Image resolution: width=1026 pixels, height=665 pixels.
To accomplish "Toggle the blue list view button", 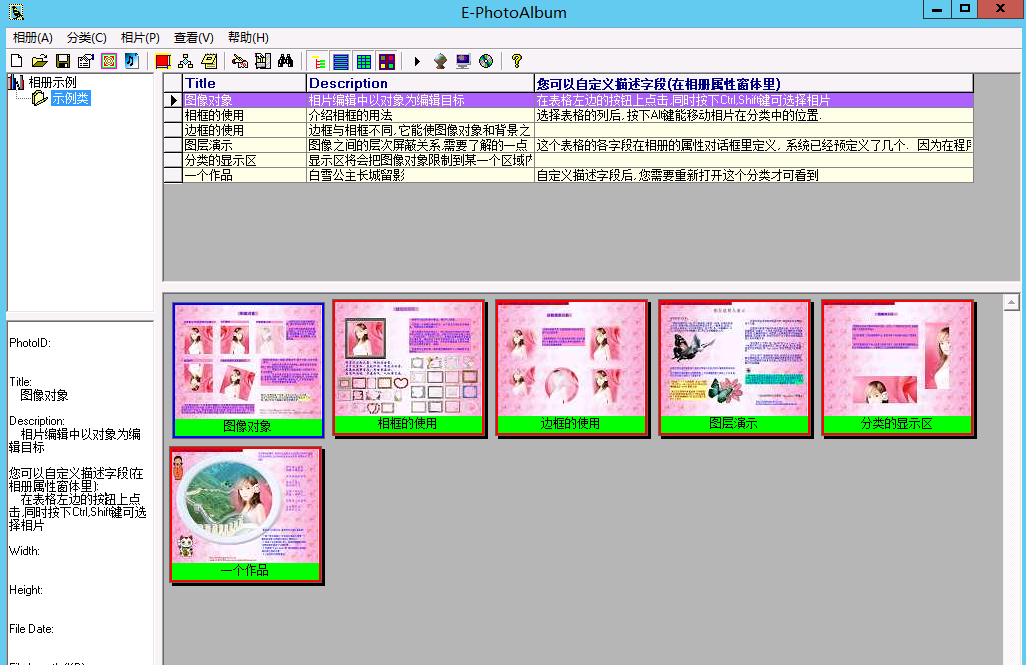I will (x=341, y=62).
